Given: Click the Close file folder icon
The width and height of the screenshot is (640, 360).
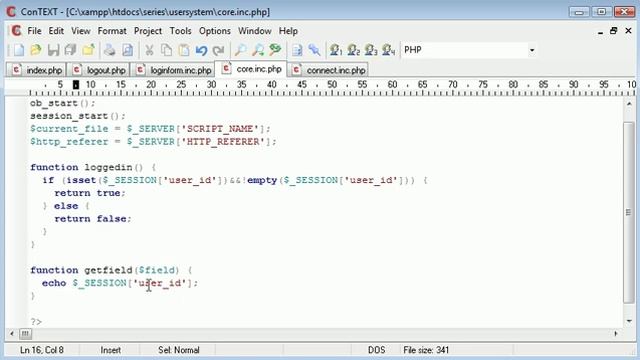Looking at the screenshot, I should [x=89, y=50].
